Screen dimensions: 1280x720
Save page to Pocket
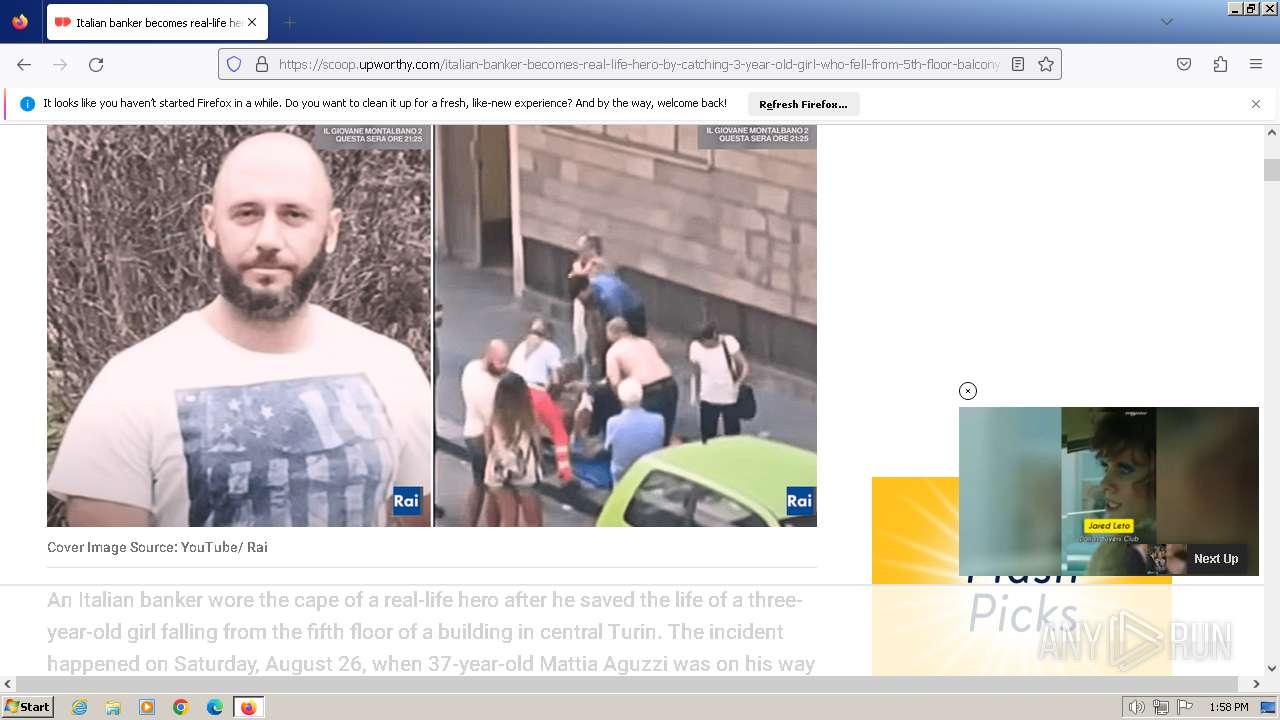(x=1184, y=64)
